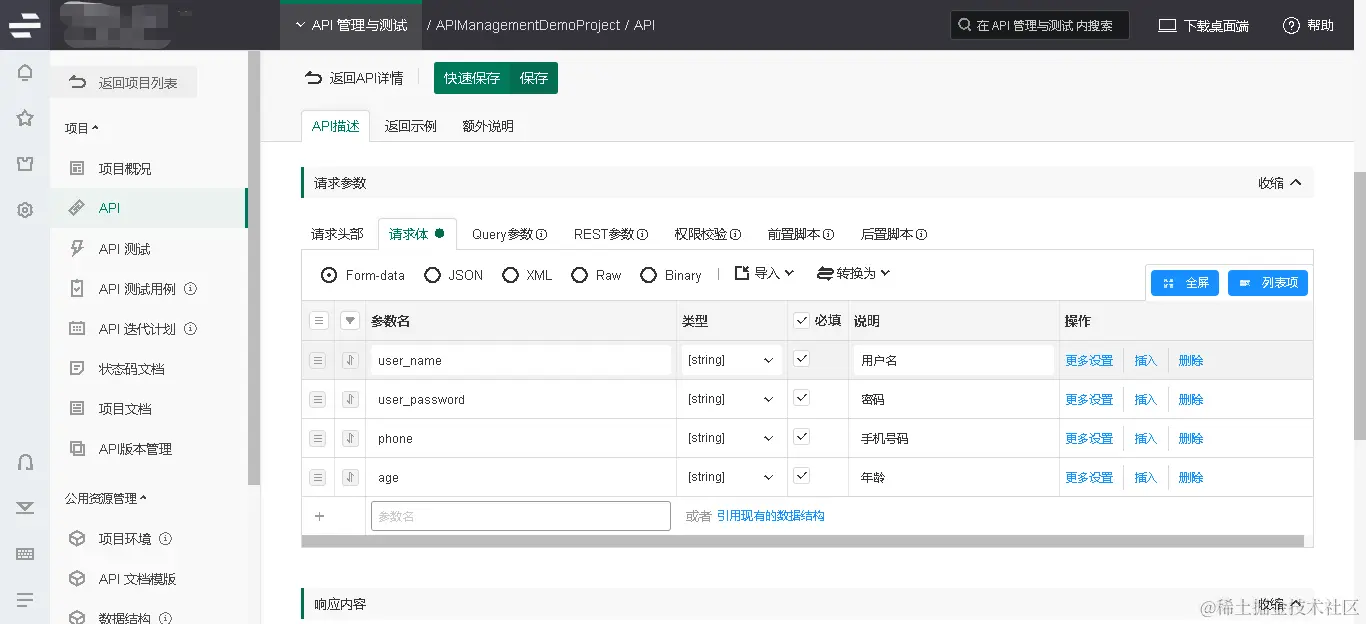Click 更多设置 for age row
Screen dimensions: 1366x624
(1089, 477)
